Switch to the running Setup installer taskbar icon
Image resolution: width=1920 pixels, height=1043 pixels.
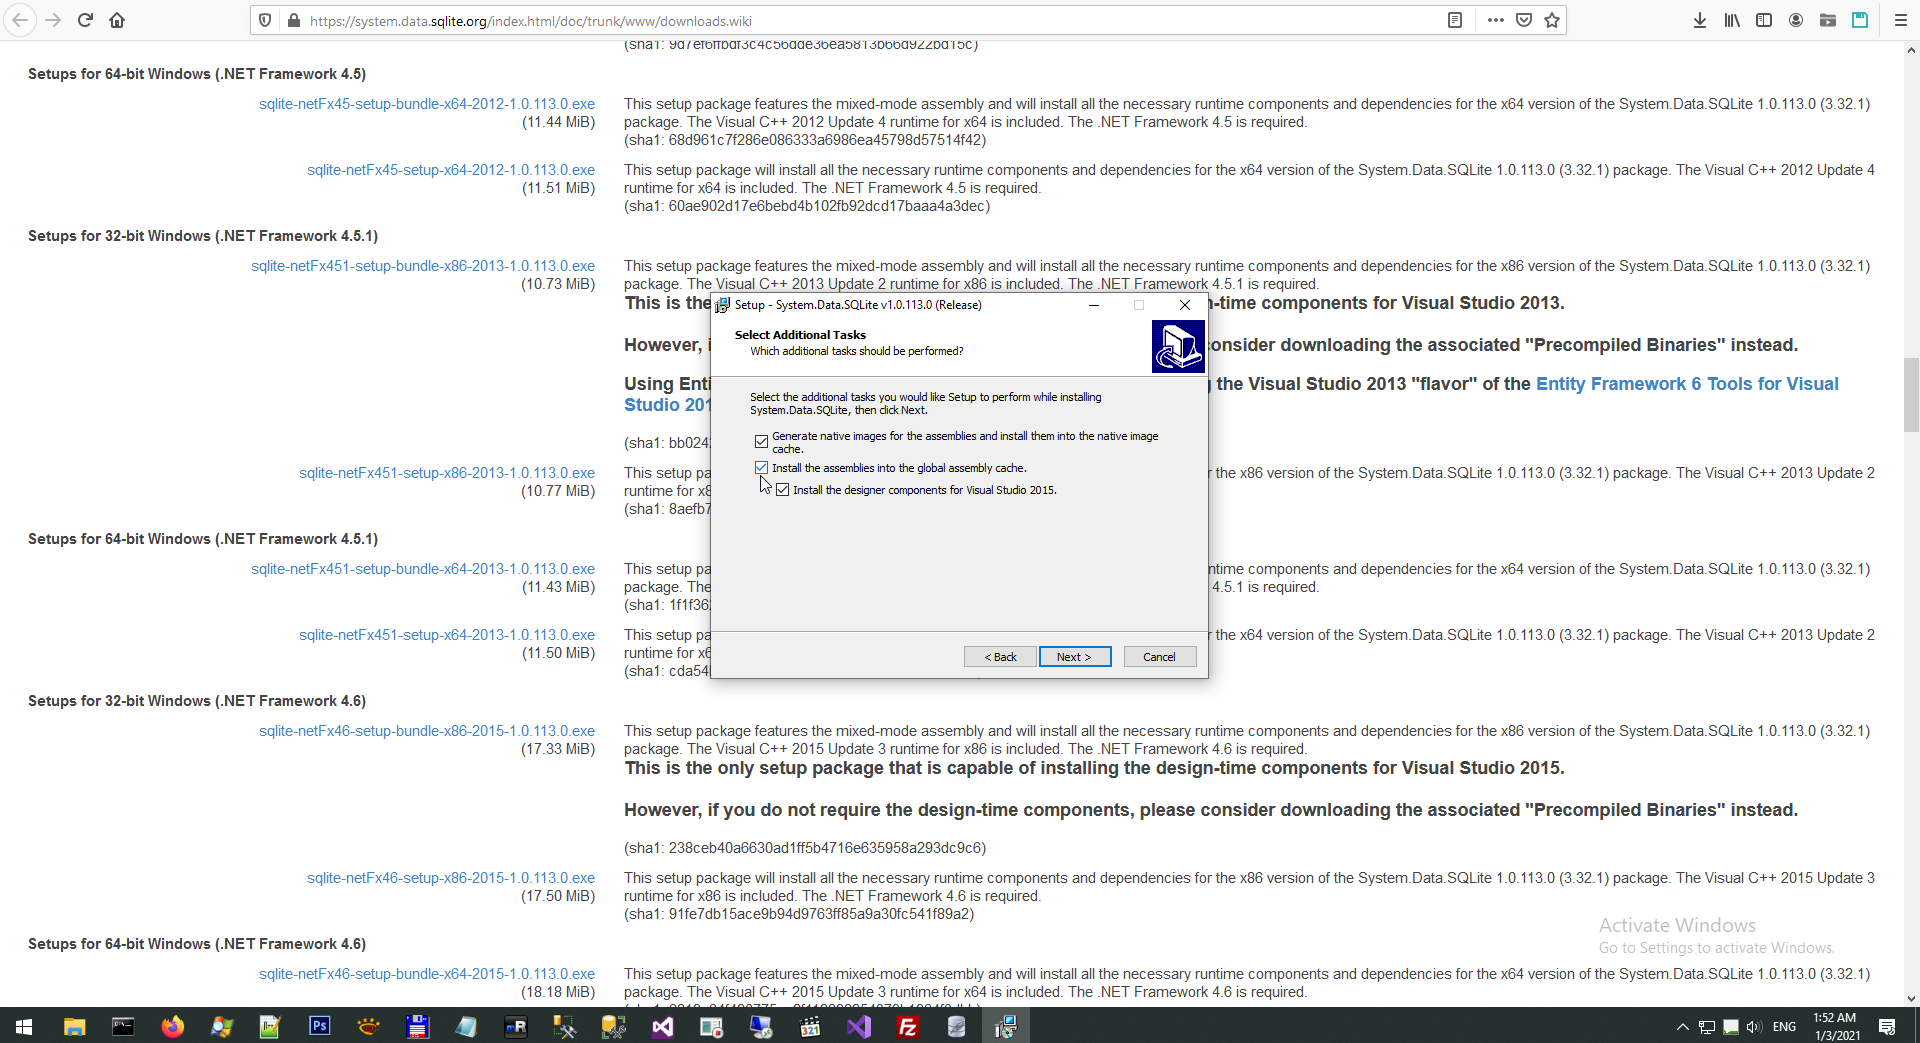[x=1006, y=1026]
